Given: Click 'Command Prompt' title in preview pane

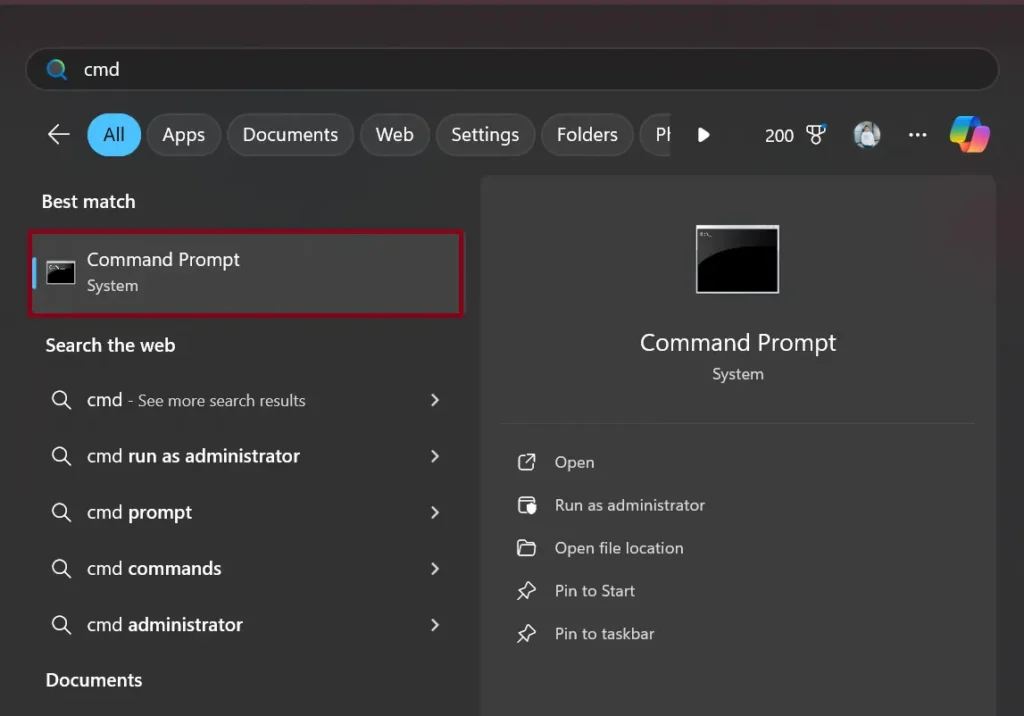Looking at the screenshot, I should tap(738, 342).
